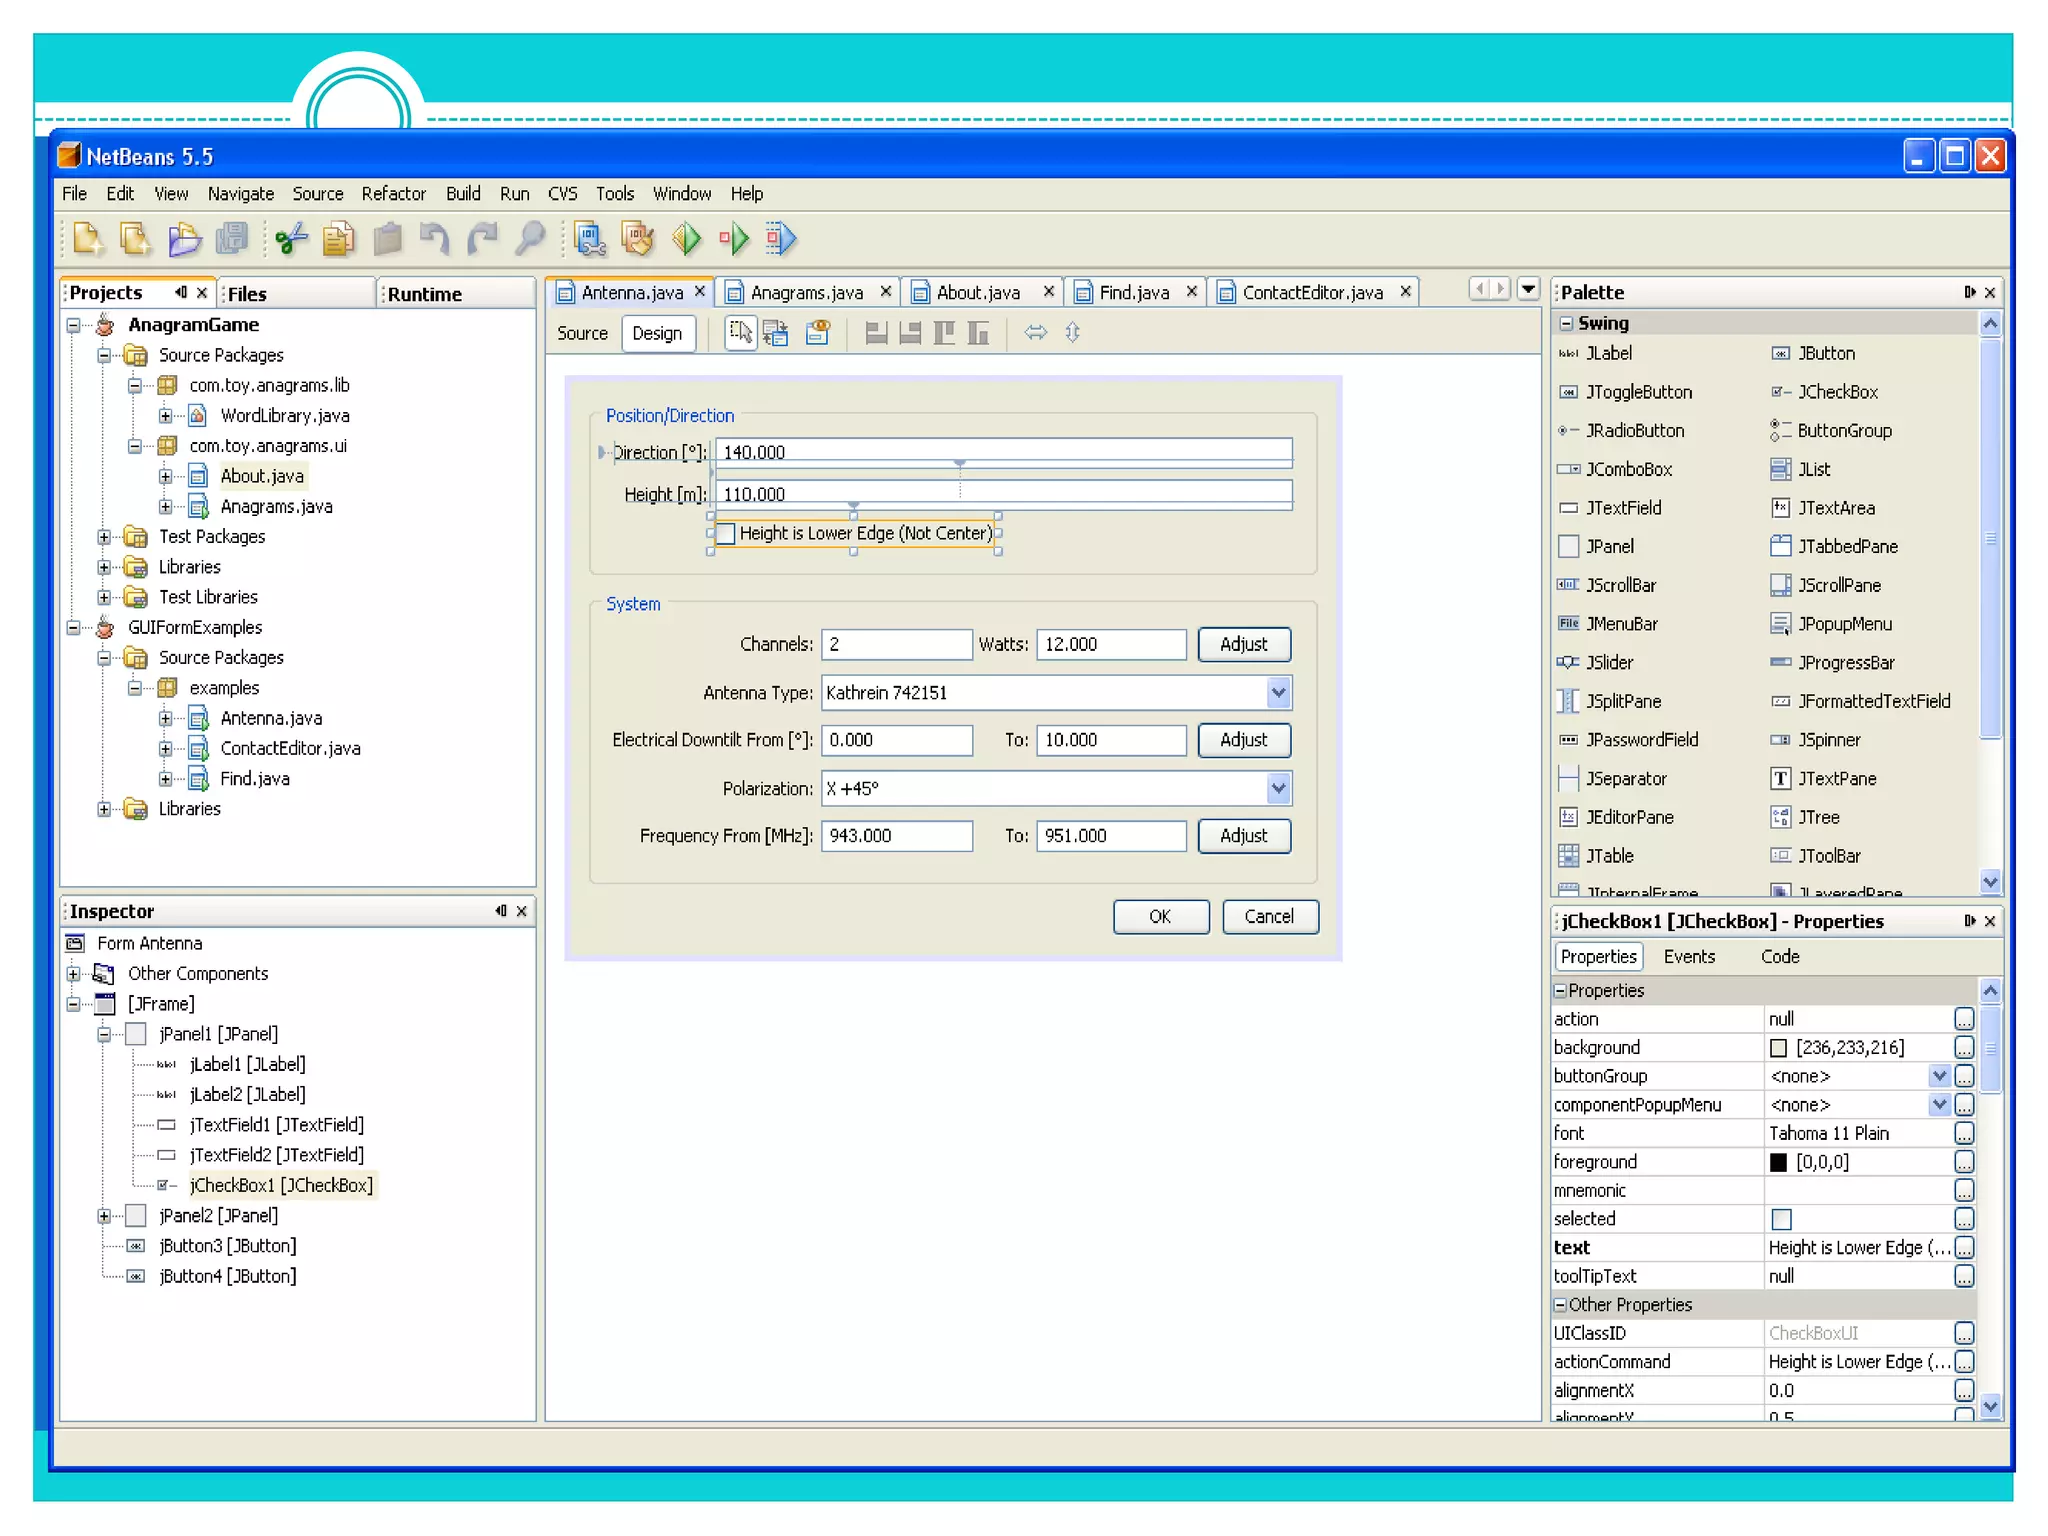Click the Run Main Project icon
This screenshot has height=1536, width=2048.
coord(687,239)
